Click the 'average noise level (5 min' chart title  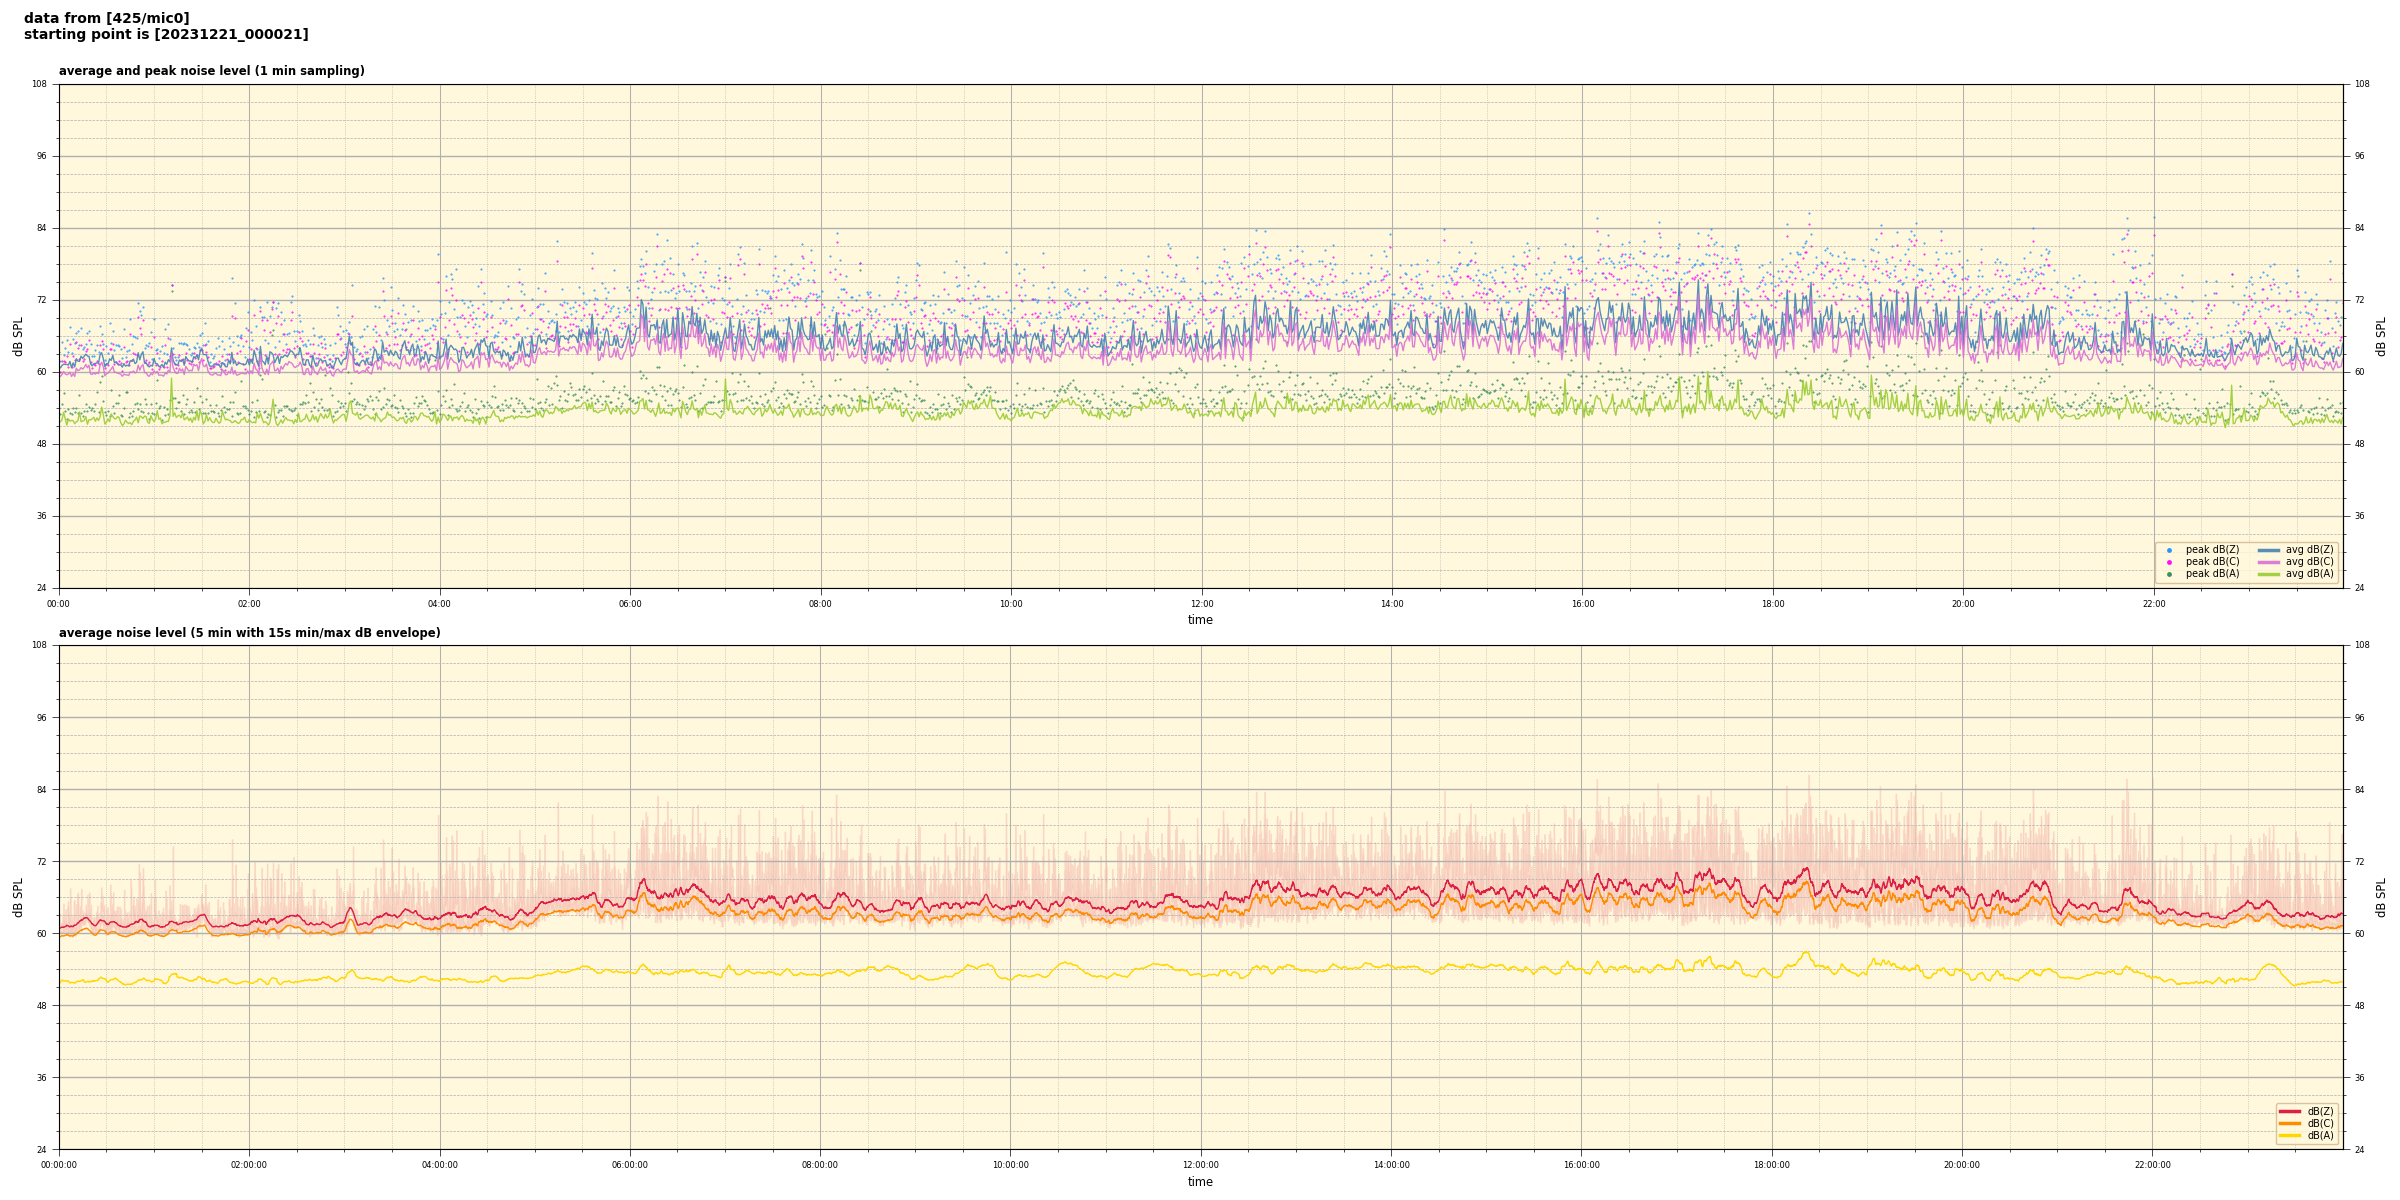tap(249, 633)
